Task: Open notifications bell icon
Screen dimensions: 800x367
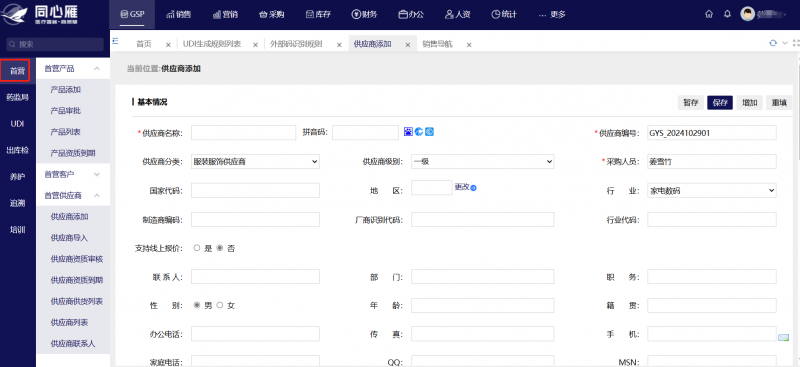Action: tap(728, 14)
